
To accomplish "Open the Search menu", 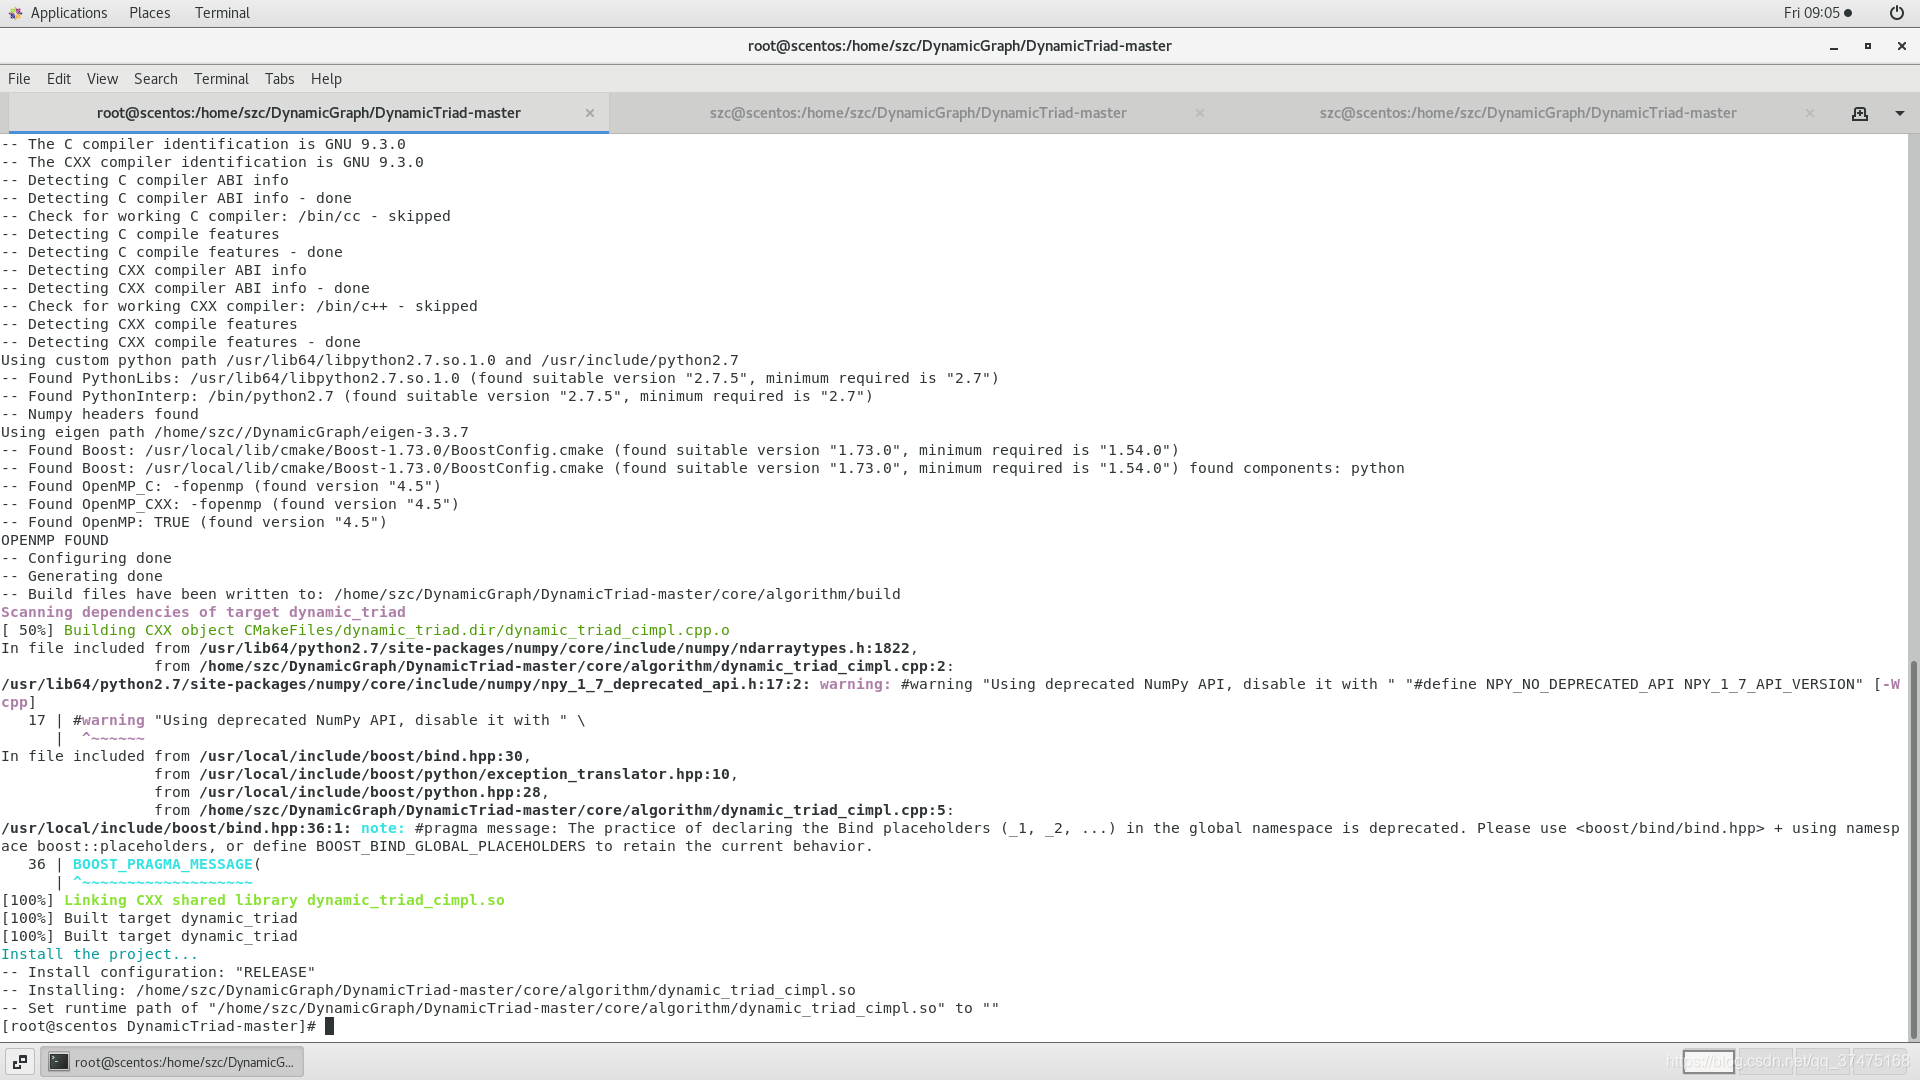I will [155, 79].
